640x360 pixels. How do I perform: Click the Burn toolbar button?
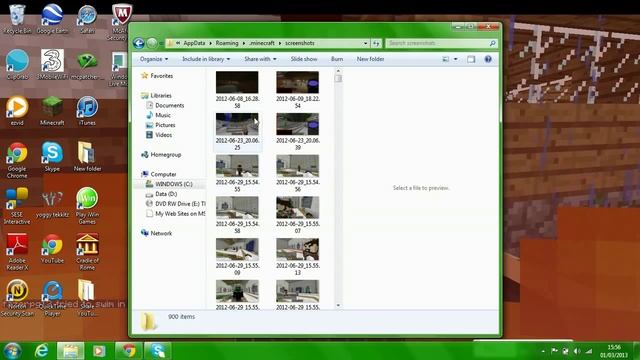pyautogui.click(x=337, y=59)
